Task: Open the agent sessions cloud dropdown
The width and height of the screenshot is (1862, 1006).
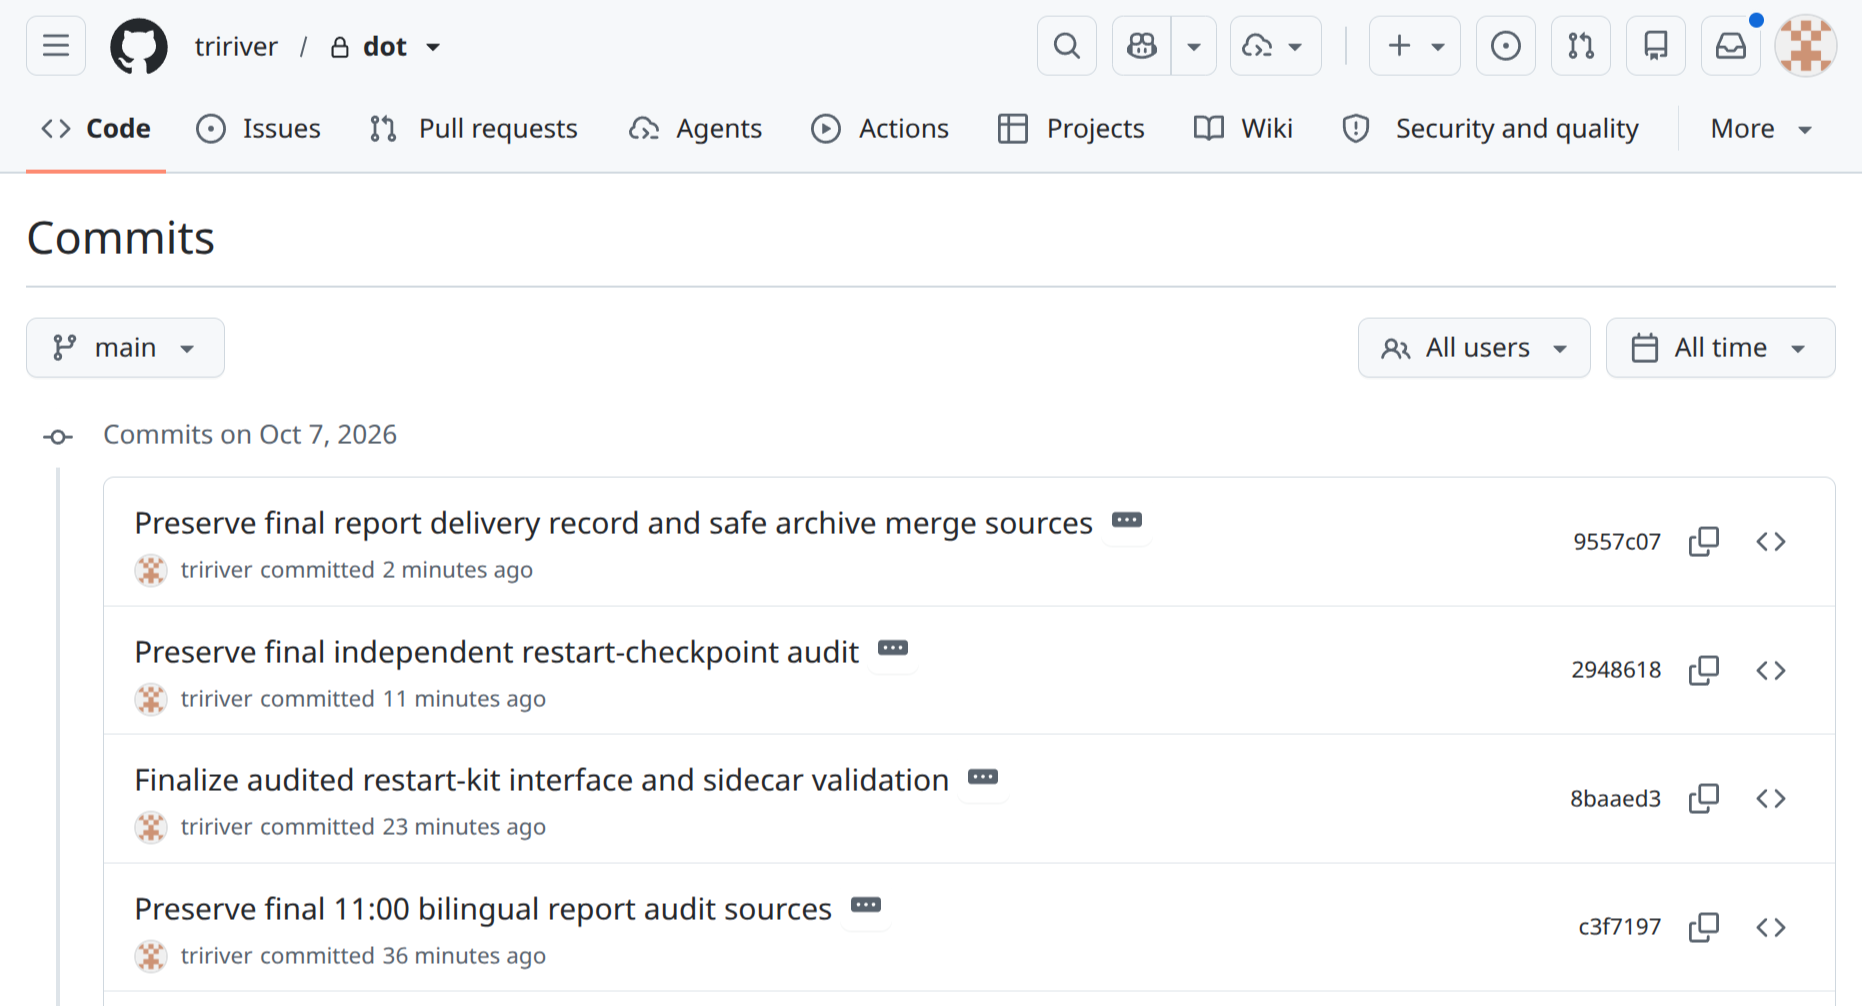Action: click(x=1275, y=46)
